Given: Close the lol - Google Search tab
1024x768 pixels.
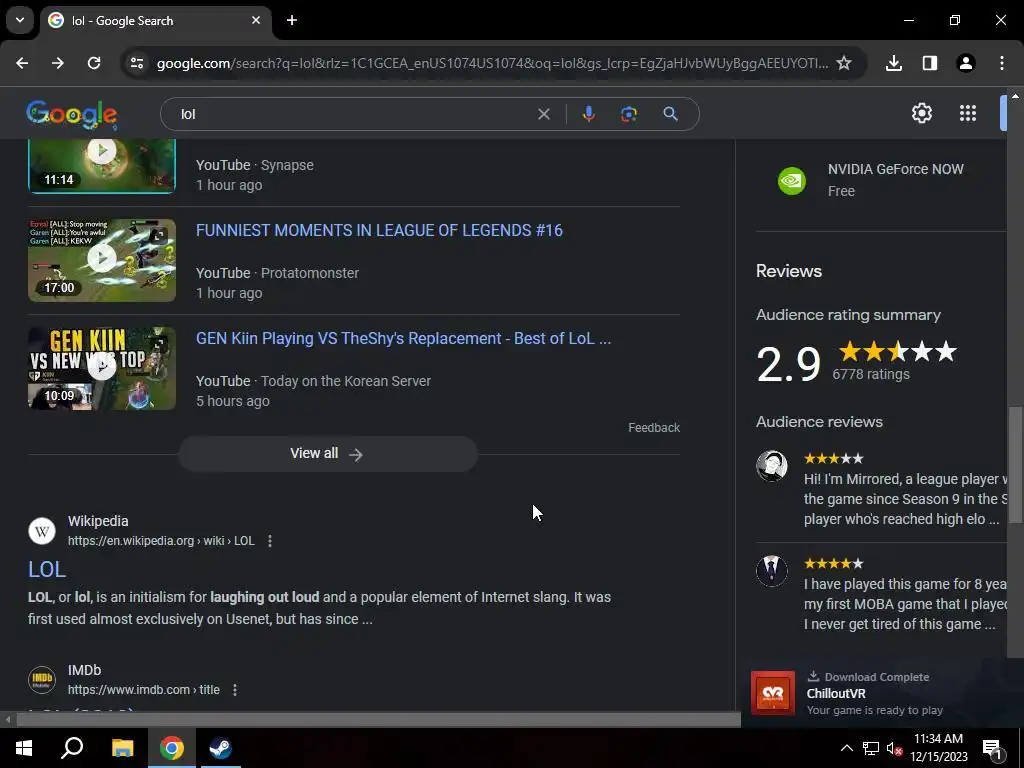Looking at the screenshot, I should [x=256, y=20].
